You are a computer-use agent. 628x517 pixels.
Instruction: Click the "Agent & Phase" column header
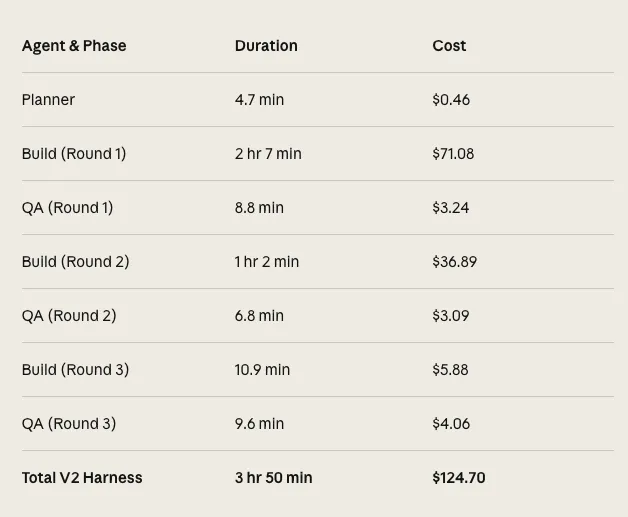[x=74, y=46]
